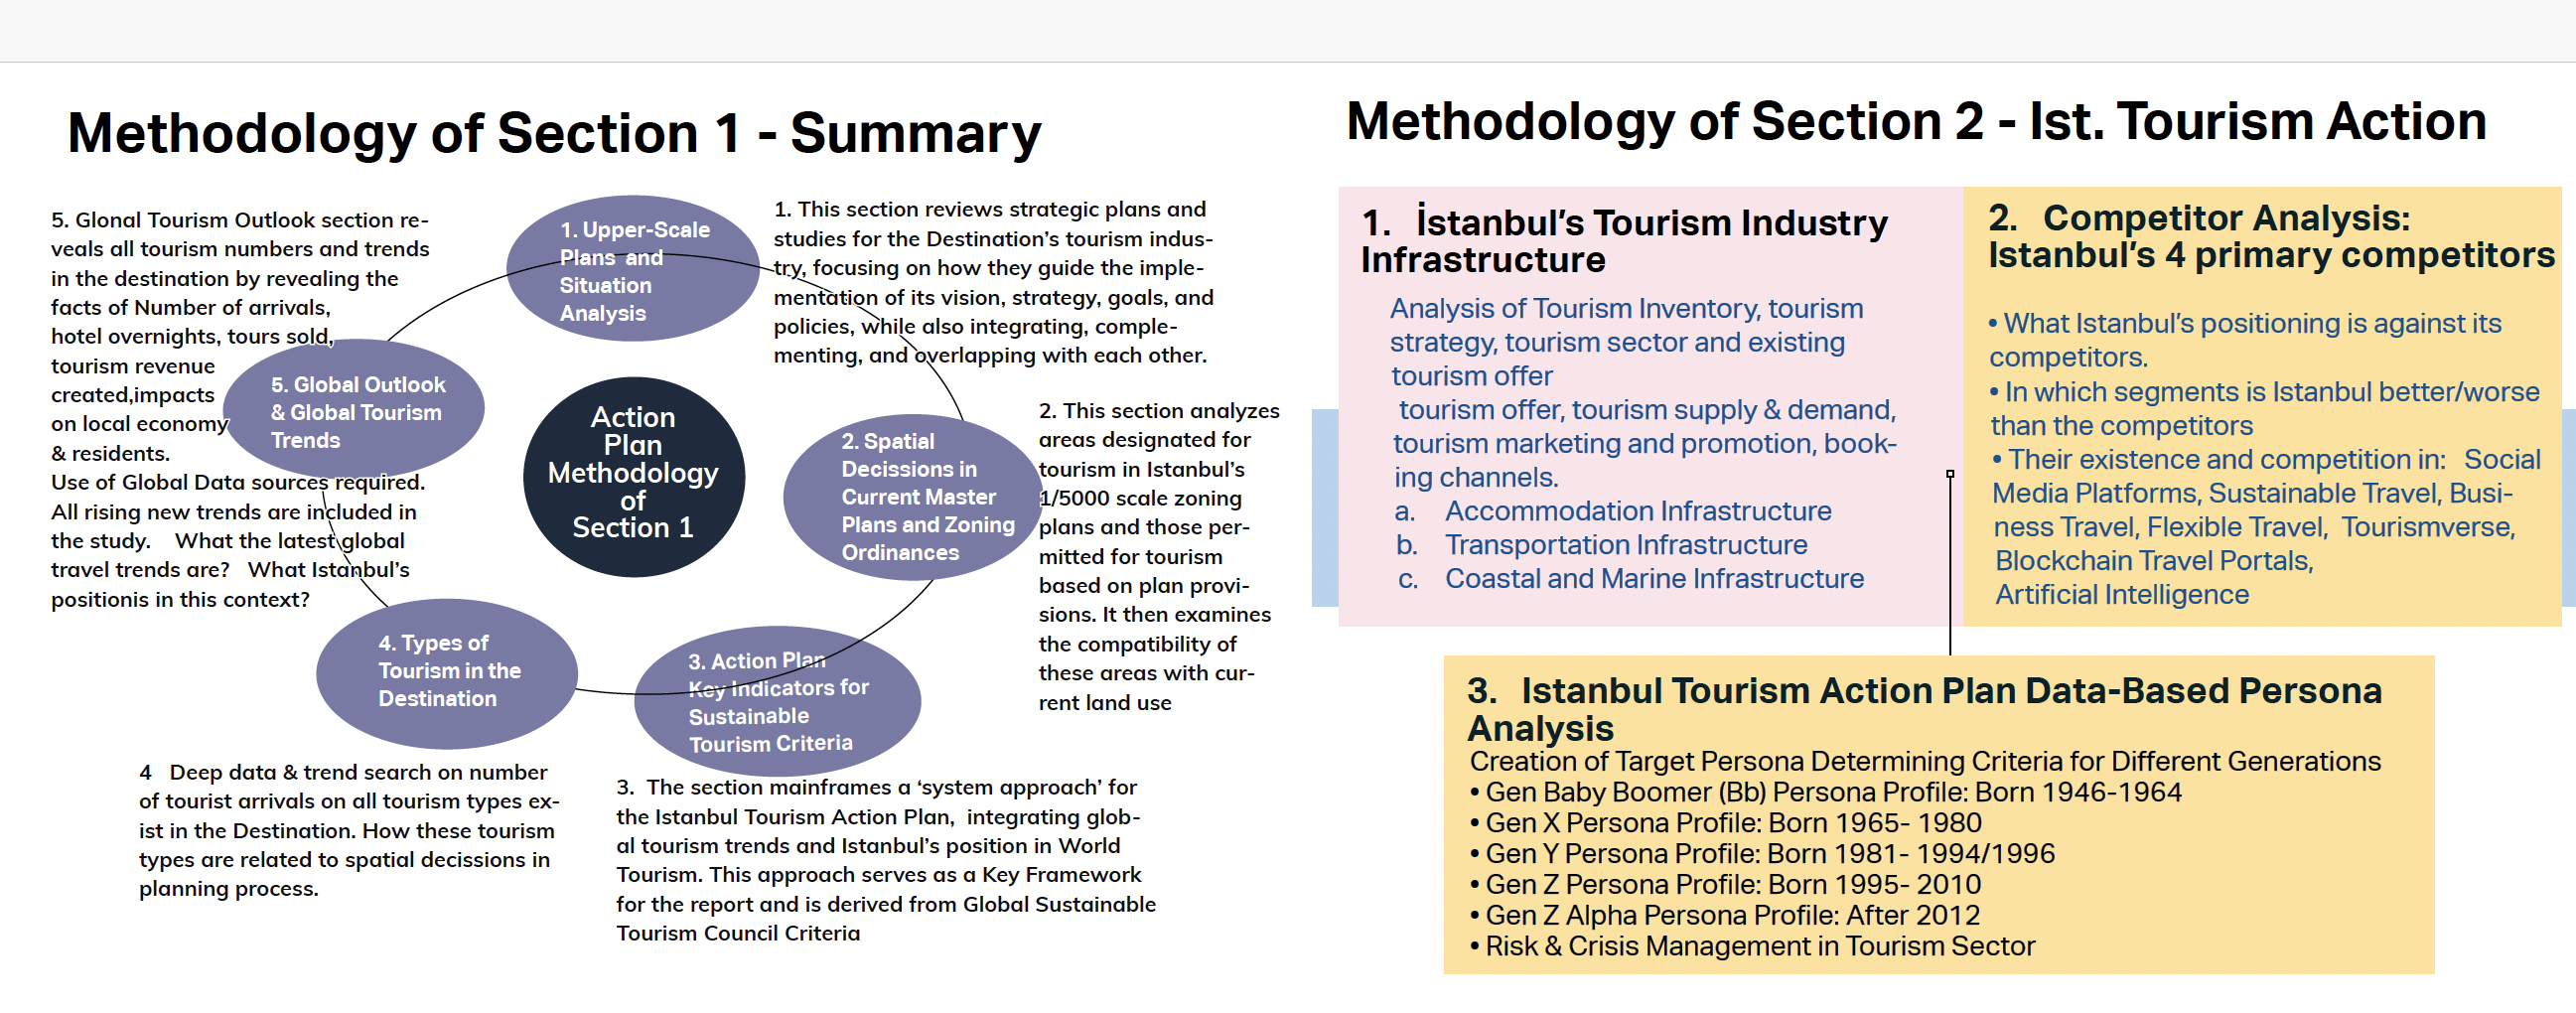The width and height of the screenshot is (2576, 1013).
Task: Select the central Action Plan Methodology ellipse
Action: click(x=633, y=475)
